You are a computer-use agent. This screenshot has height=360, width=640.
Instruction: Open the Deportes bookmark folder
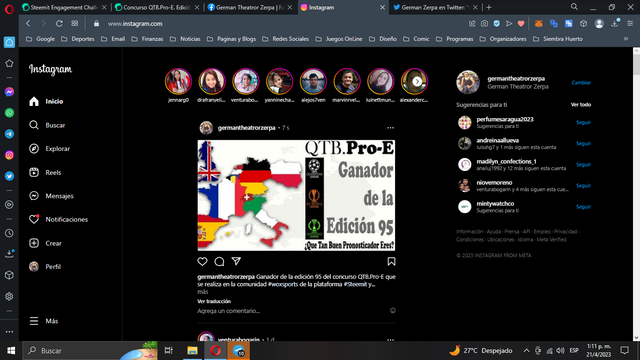[78, 39]
